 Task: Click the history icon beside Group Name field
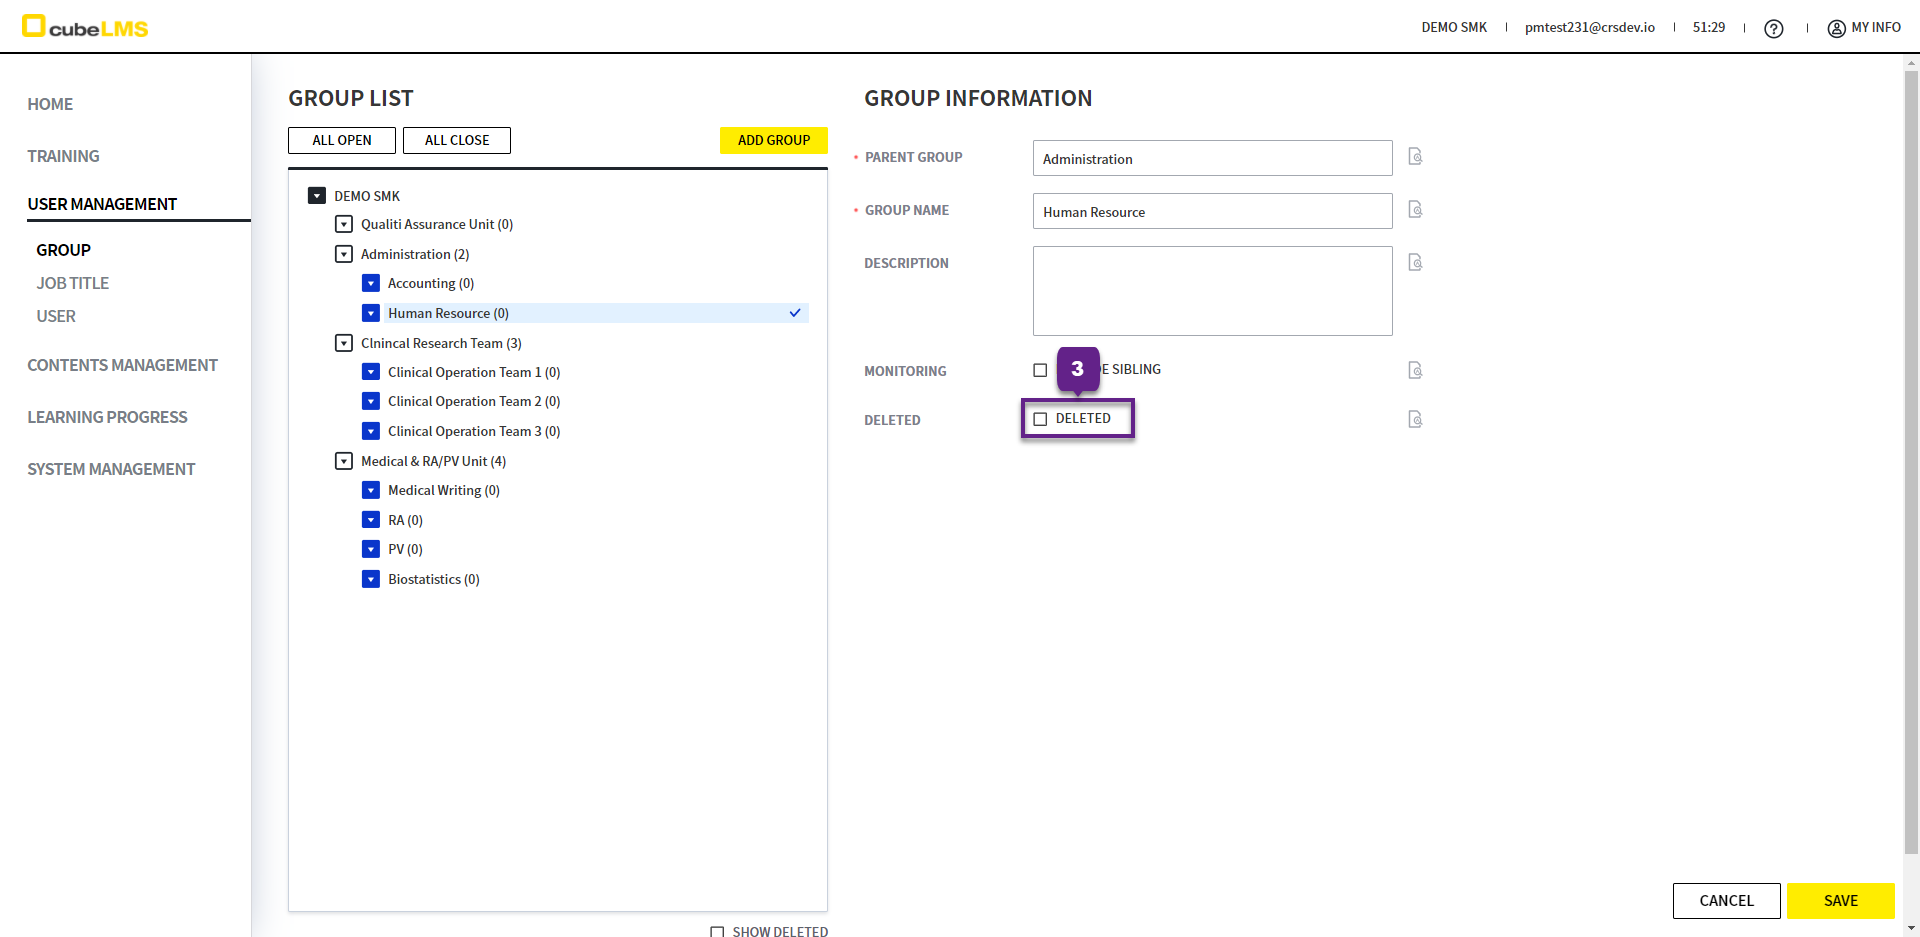point(1415,210)
